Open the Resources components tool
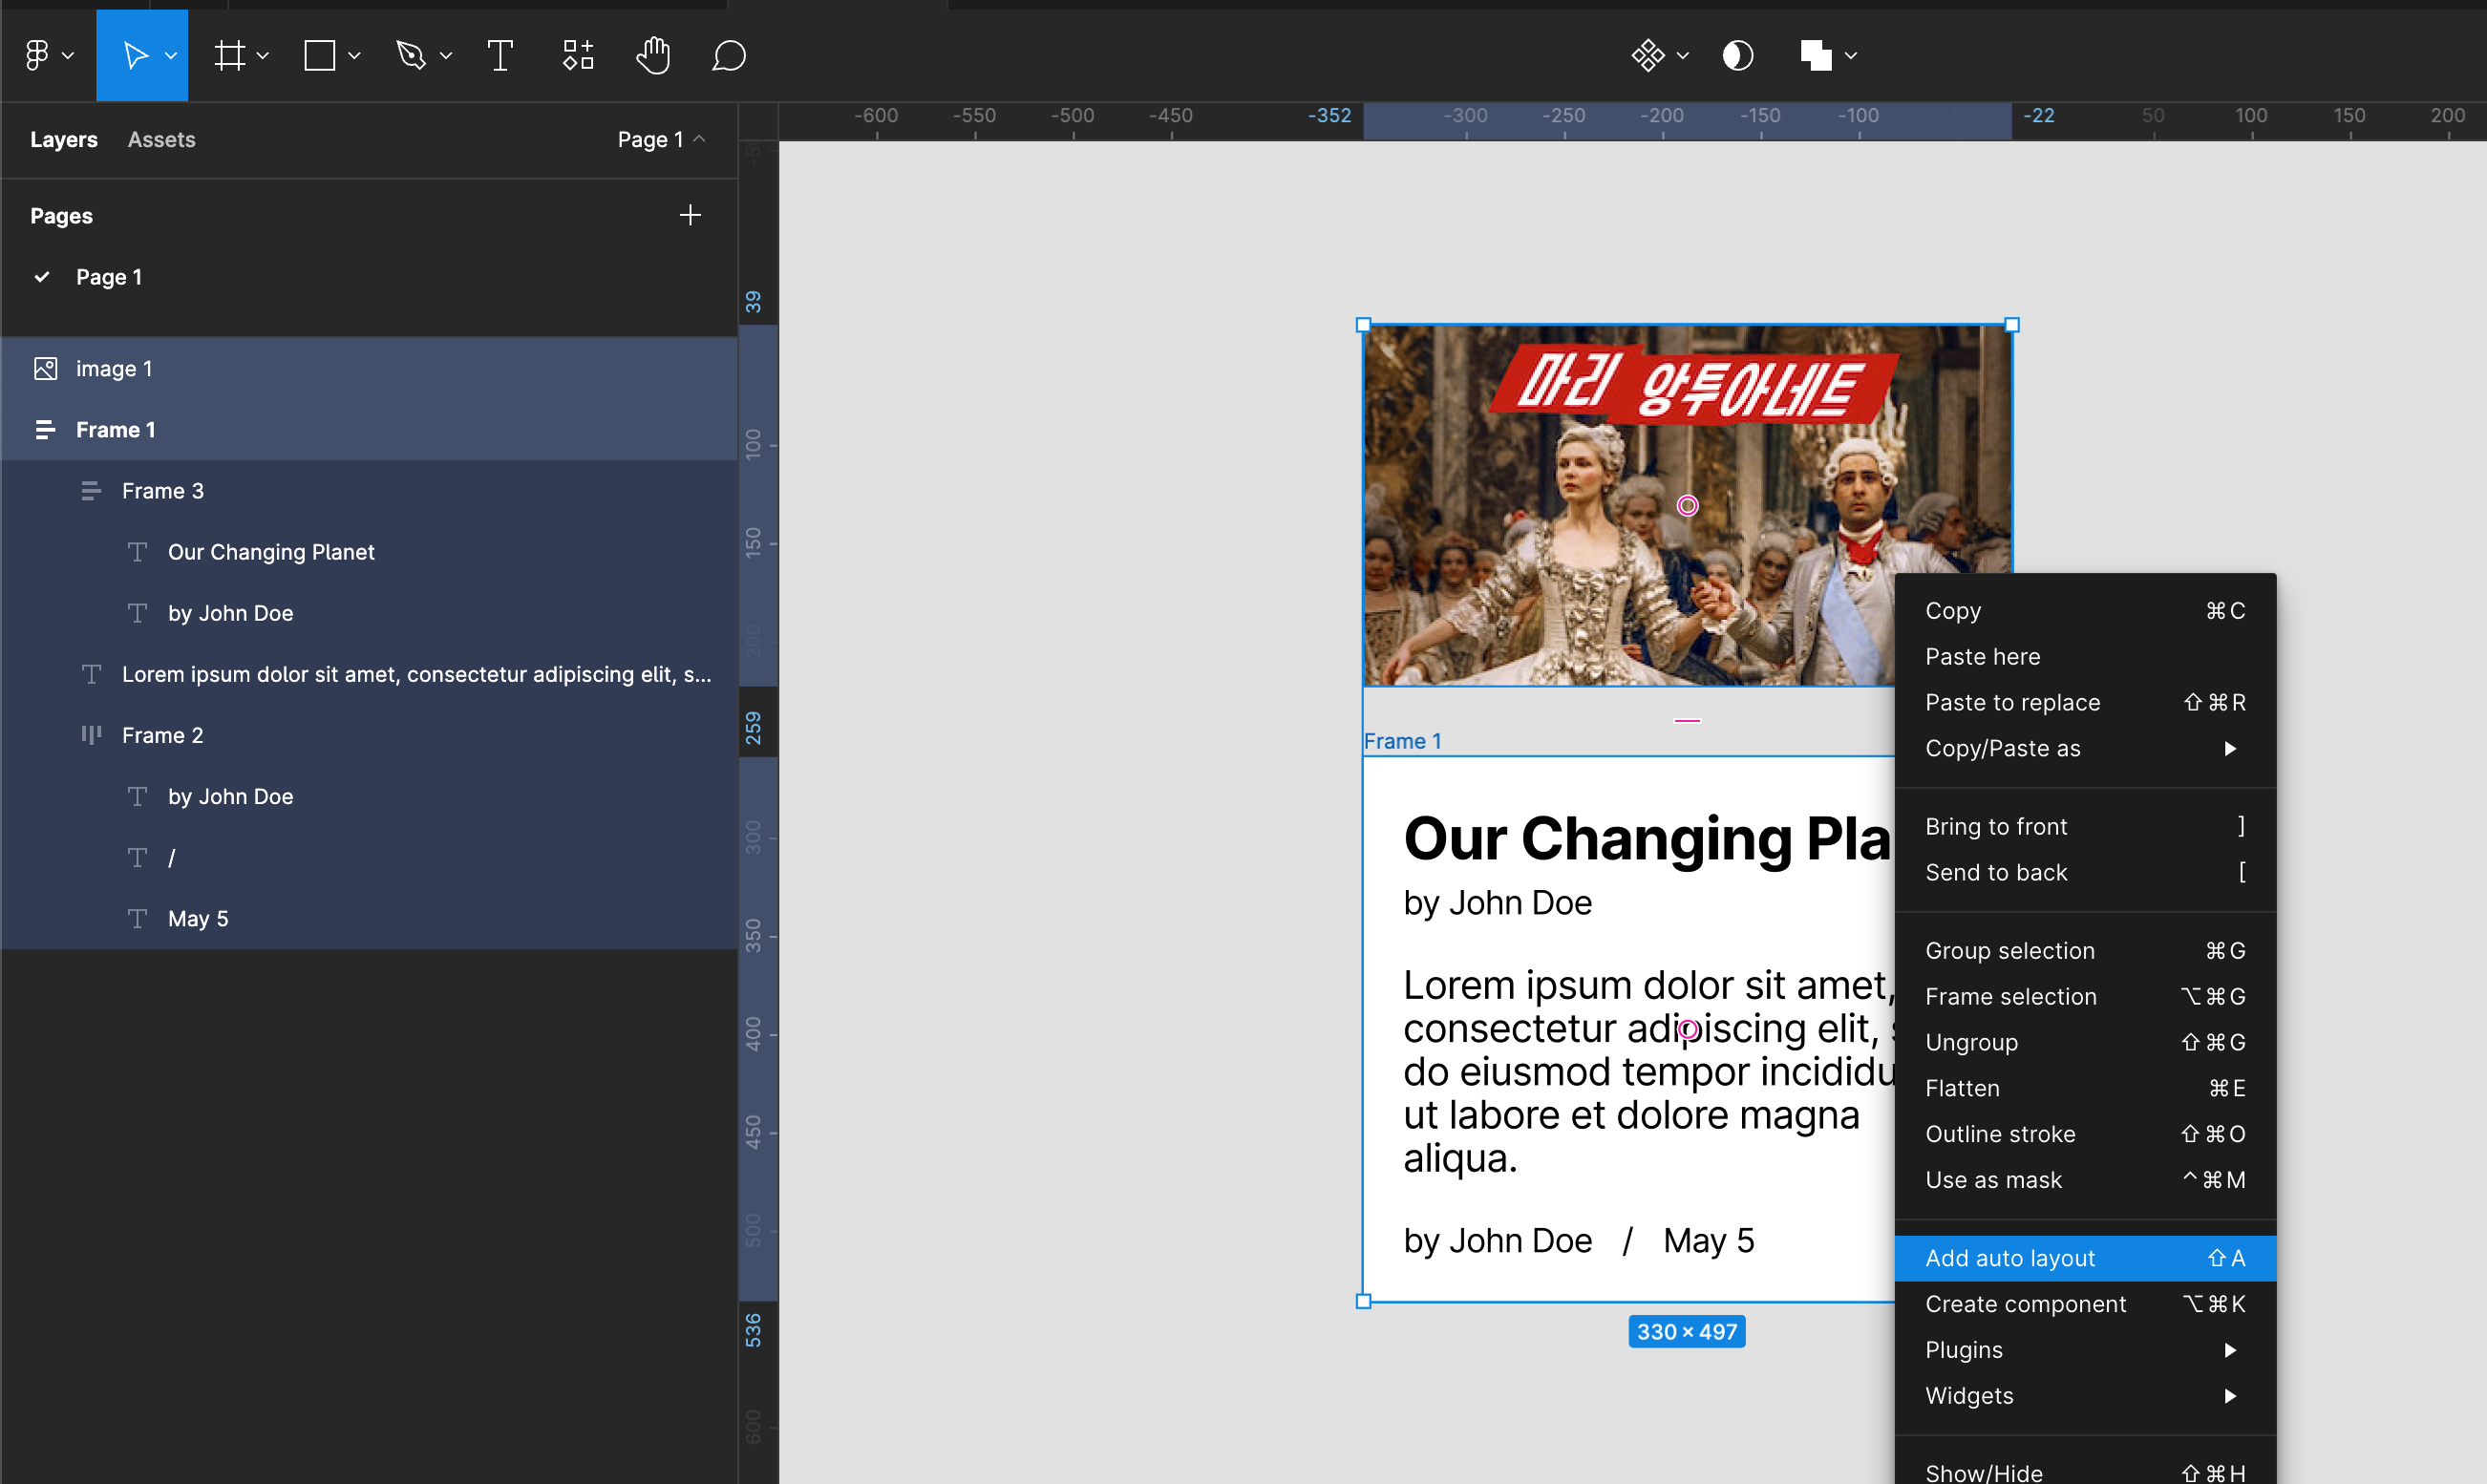Image resolution: width=2487 pixels, height=1484 pixels. click(x=578, y=56)
